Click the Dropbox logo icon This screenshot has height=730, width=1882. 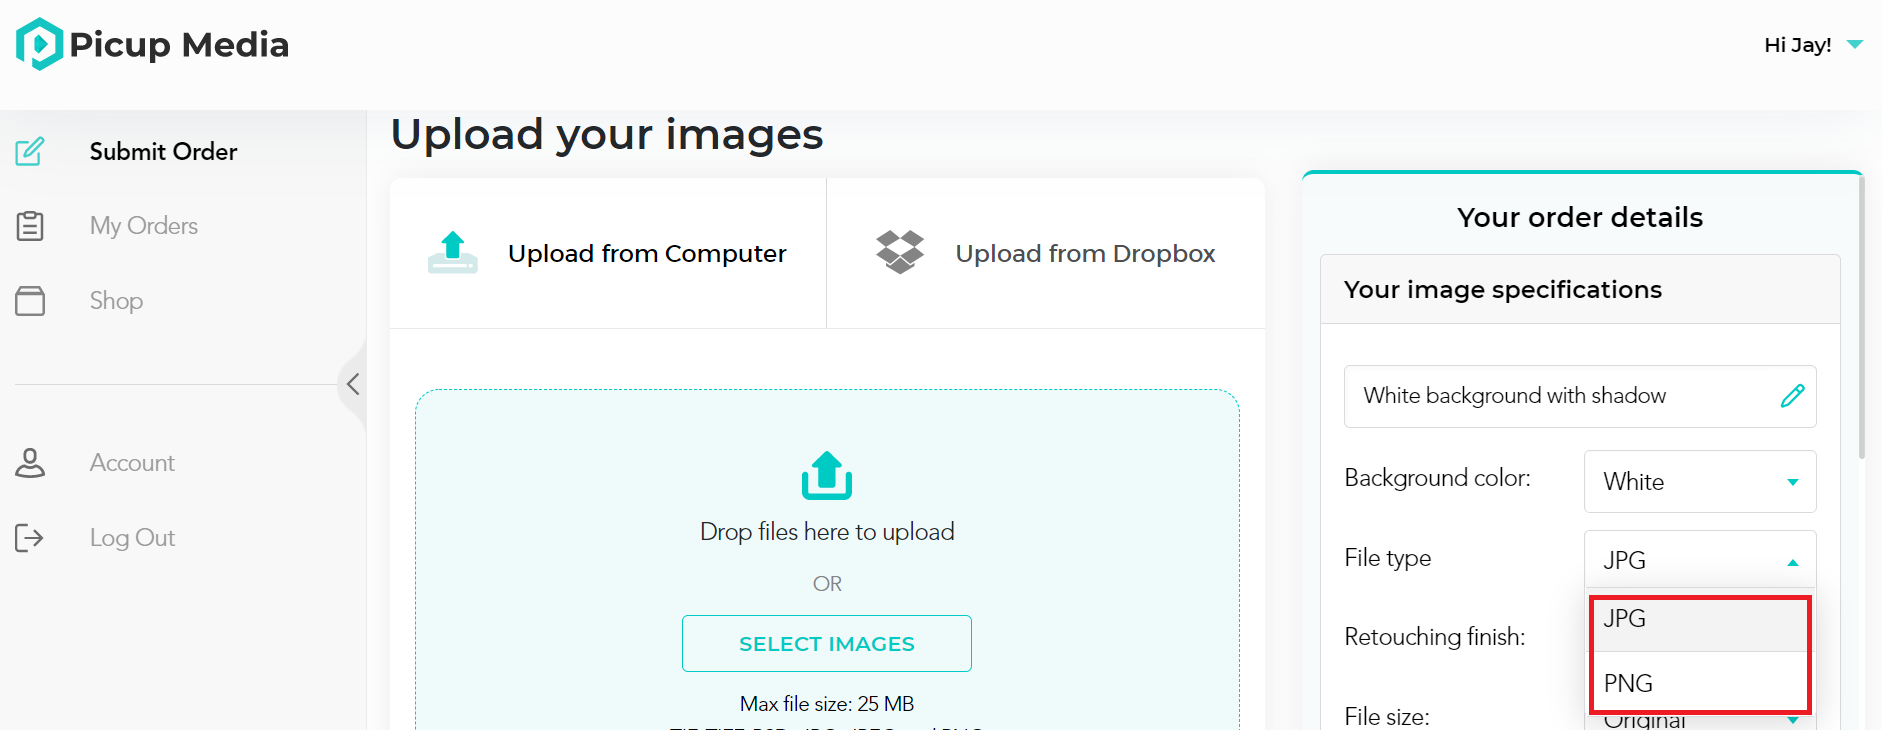coord(900,252)
